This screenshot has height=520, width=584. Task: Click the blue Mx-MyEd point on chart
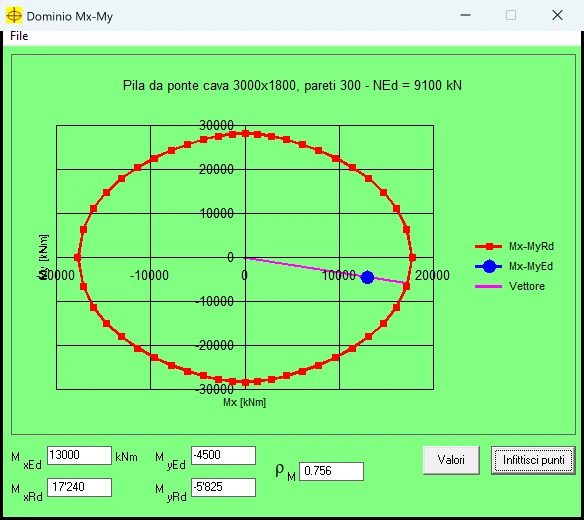tap(367, 277)
